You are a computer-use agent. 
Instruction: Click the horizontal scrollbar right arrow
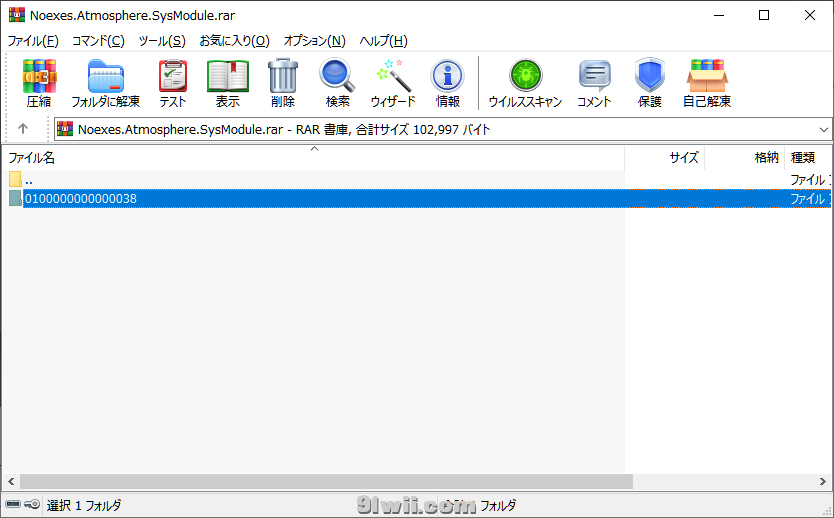[x=823, y=481]
